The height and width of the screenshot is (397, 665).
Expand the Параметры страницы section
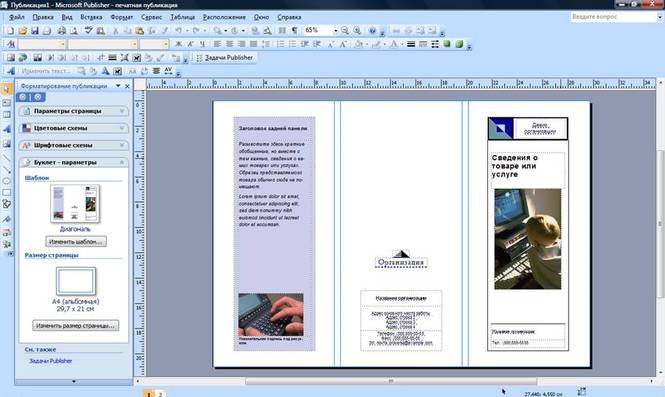click(x=74, y=111)
